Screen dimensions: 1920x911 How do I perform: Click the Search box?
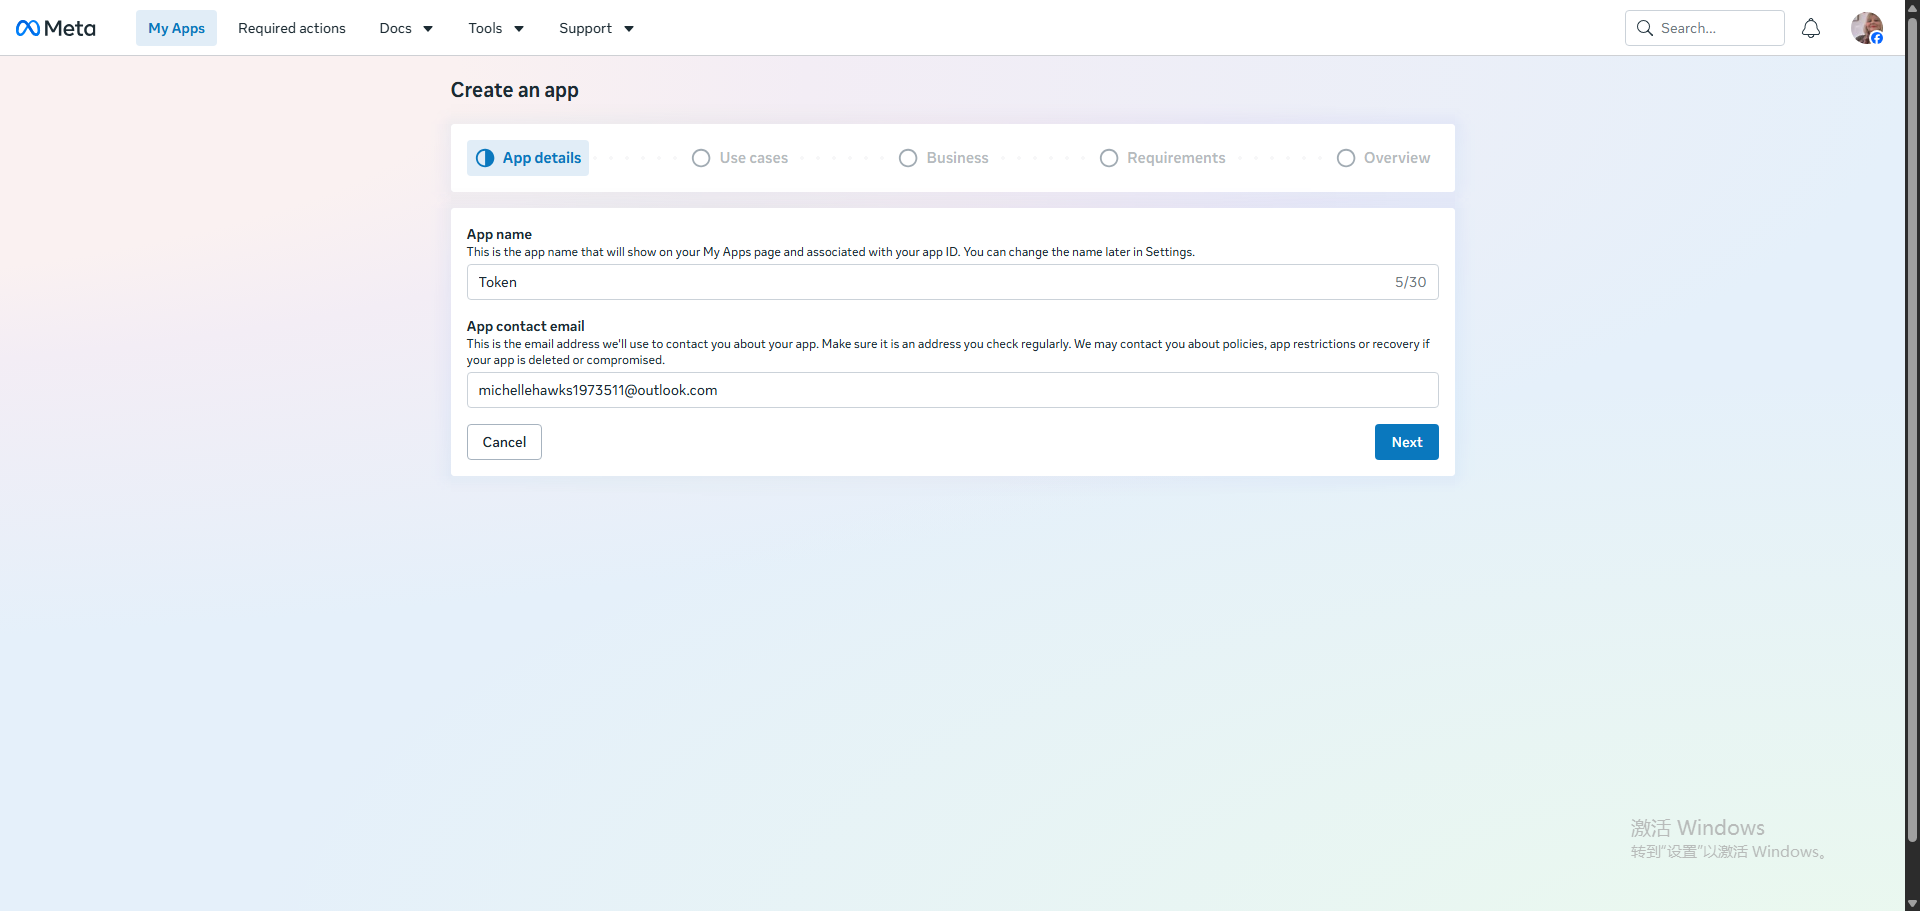(x=1704, y=28)
